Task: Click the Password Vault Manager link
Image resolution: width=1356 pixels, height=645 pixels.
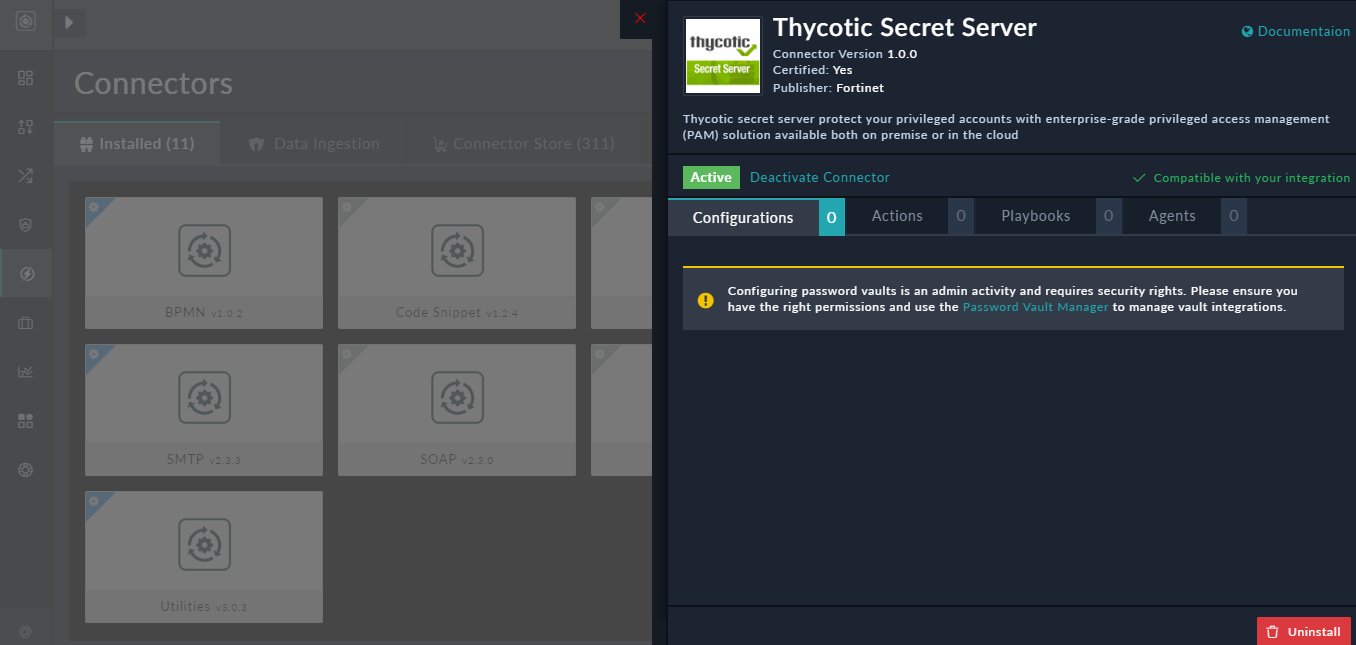Action: click(1035, 306)
